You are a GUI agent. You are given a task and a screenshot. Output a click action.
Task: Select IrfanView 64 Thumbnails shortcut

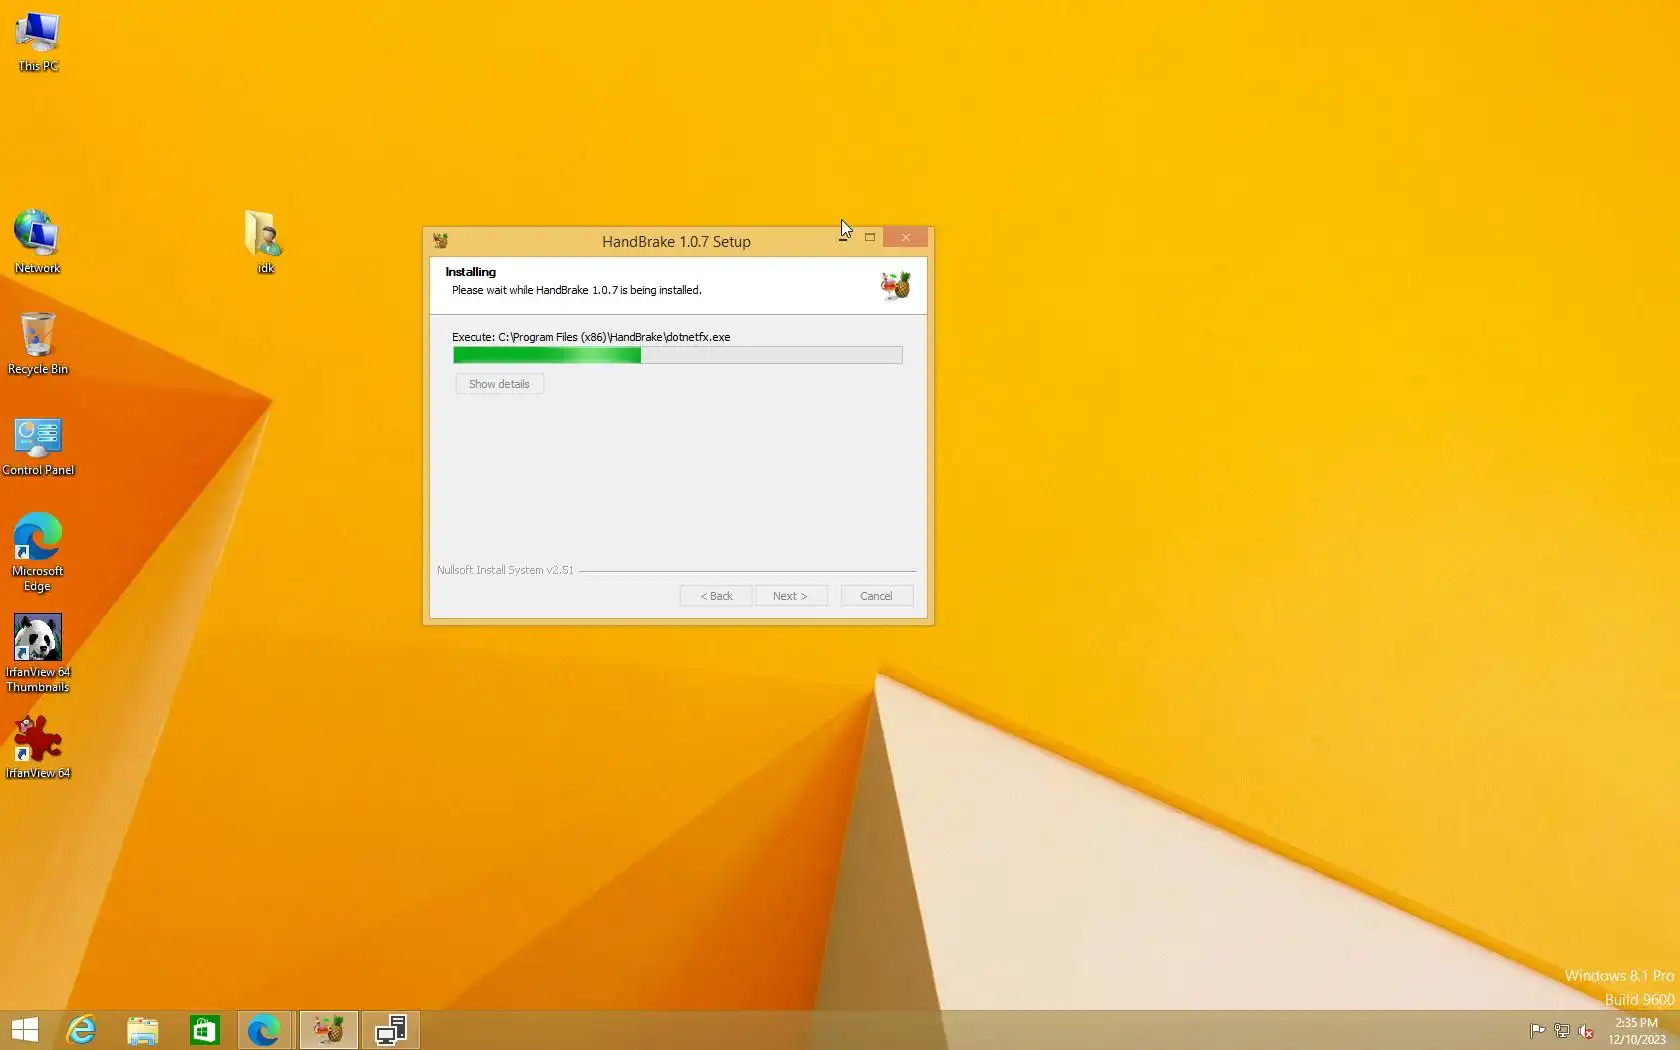[x=38, y=654]
